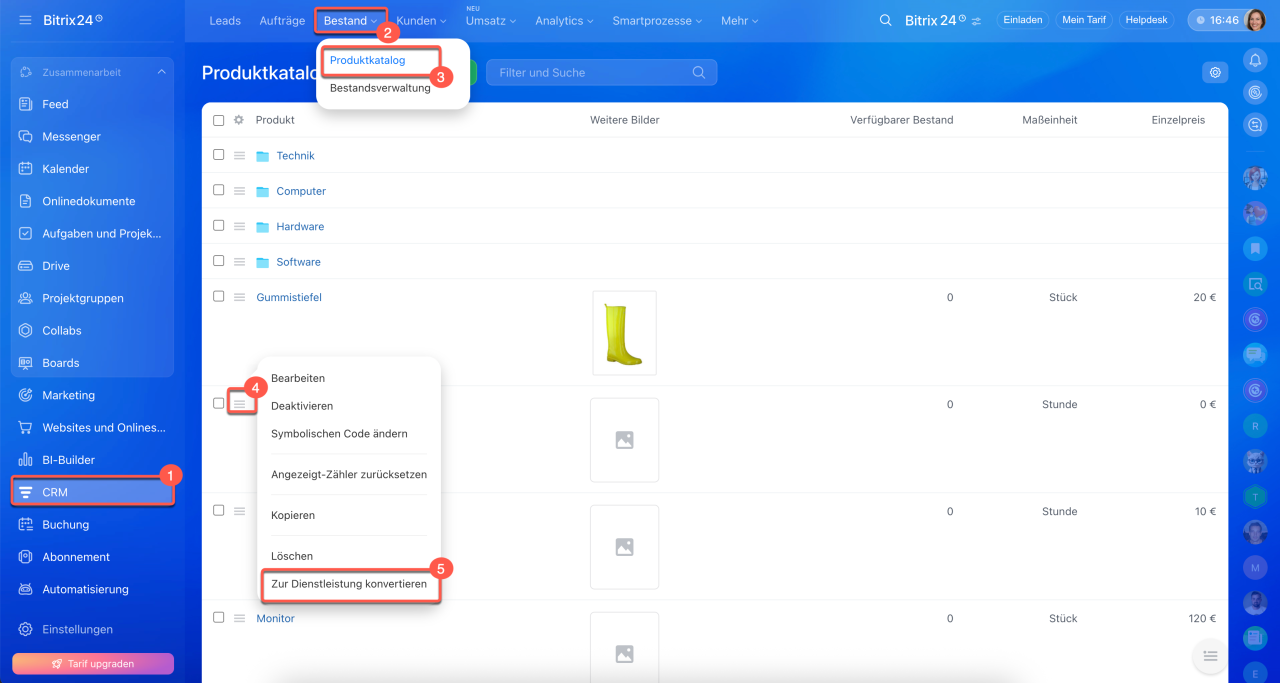Viewport: 1280px width, 683px height.
Task: Open the Monitor product link
Action: (x=275, y=618)
